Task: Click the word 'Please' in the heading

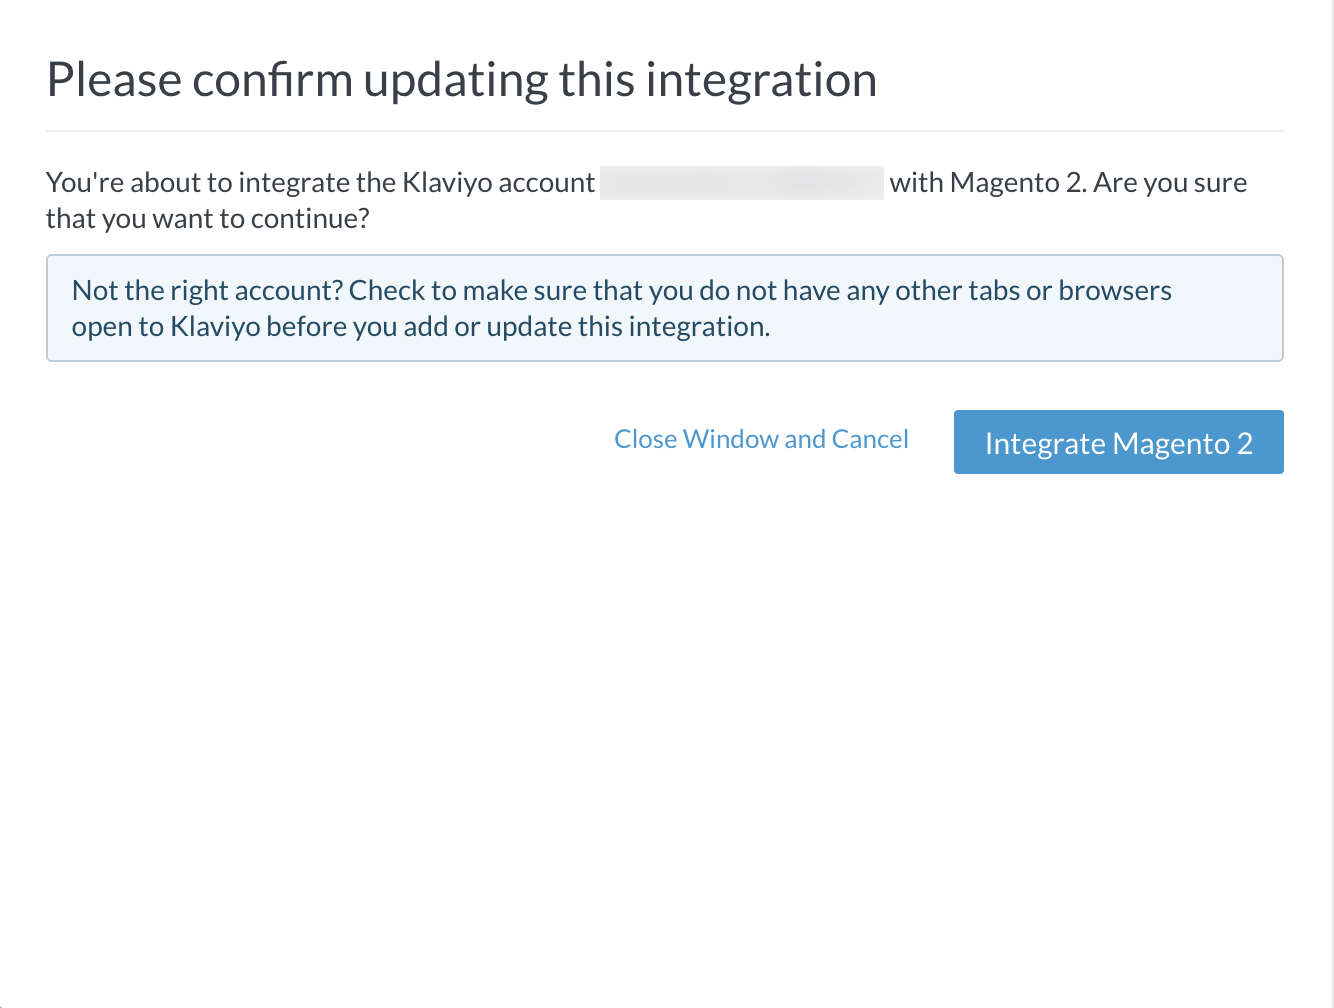Action: point(113,80)
